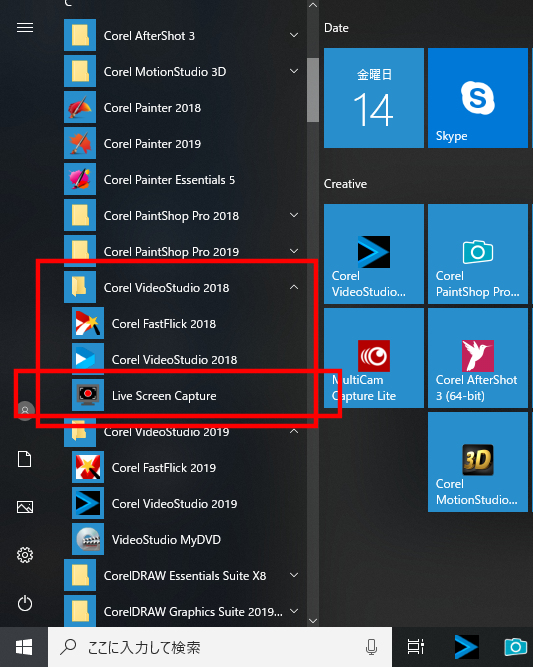Viewport: 533px width, 667px height.
Task: Click the Corel VideoStudio 2018 app icon
Action: [88, 359]
